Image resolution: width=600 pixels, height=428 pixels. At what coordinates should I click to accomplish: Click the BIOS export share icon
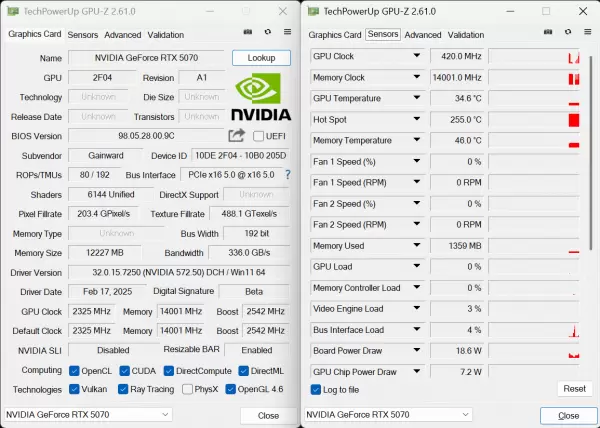[236, 136]
